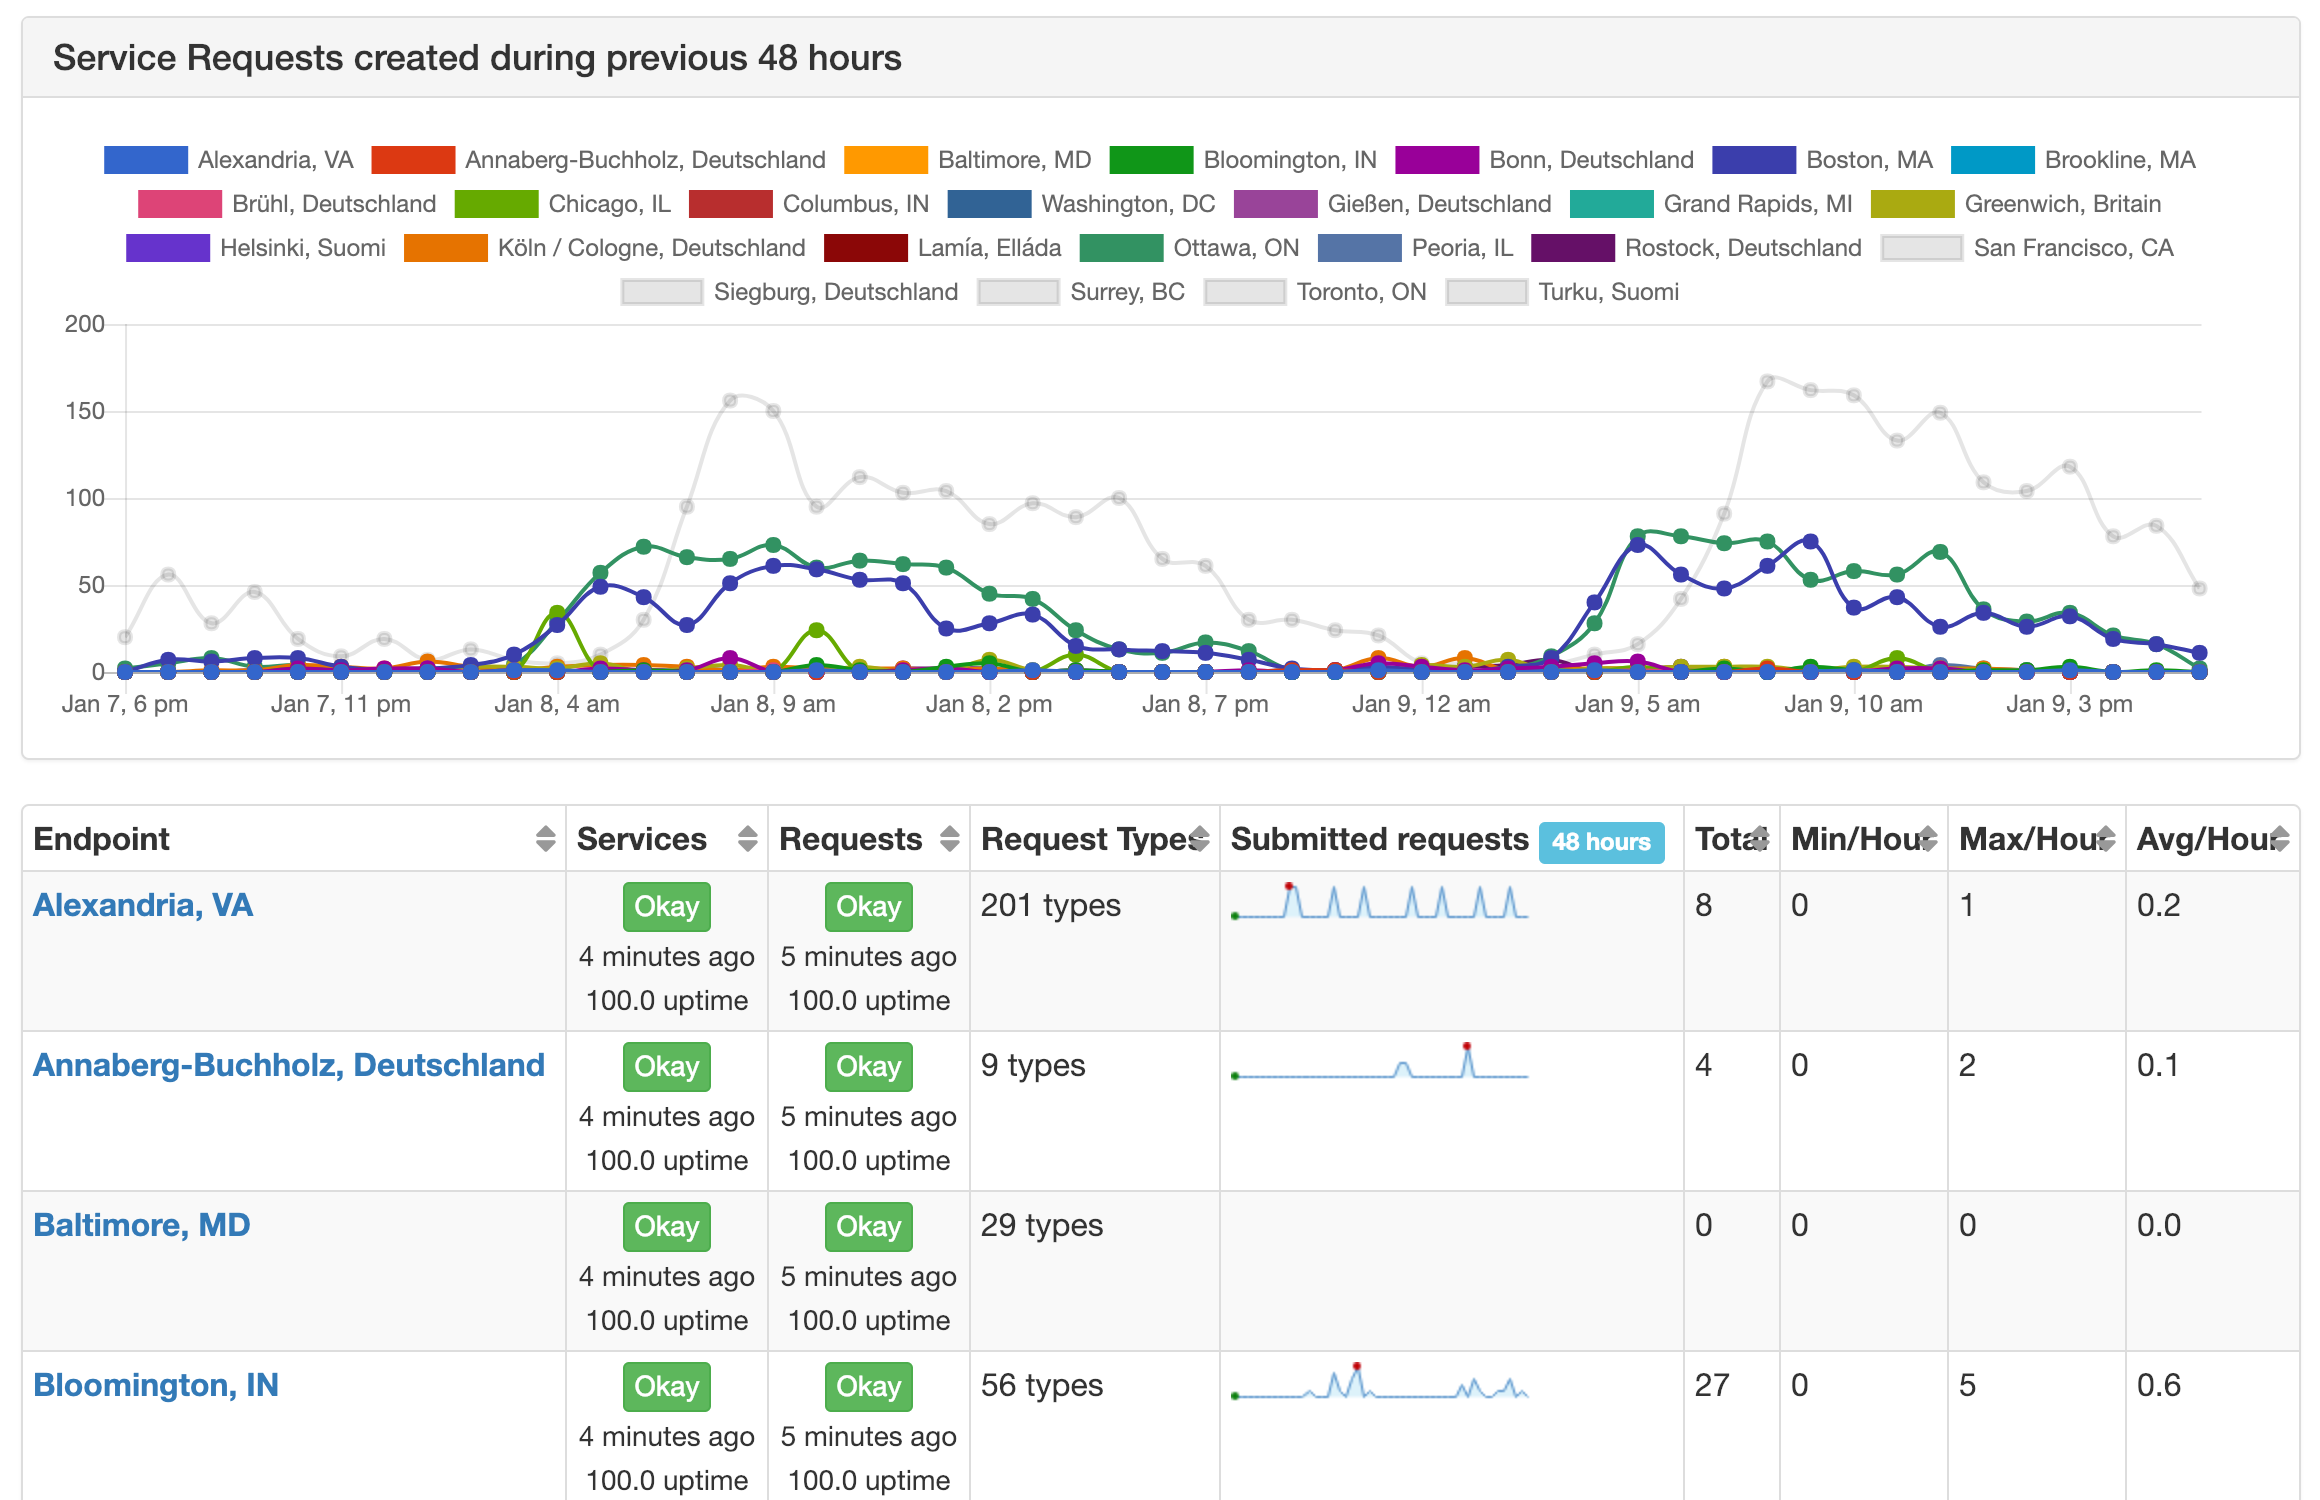Click Alexandria, VA submitted requests sparkline

[x=1380, y=903]
